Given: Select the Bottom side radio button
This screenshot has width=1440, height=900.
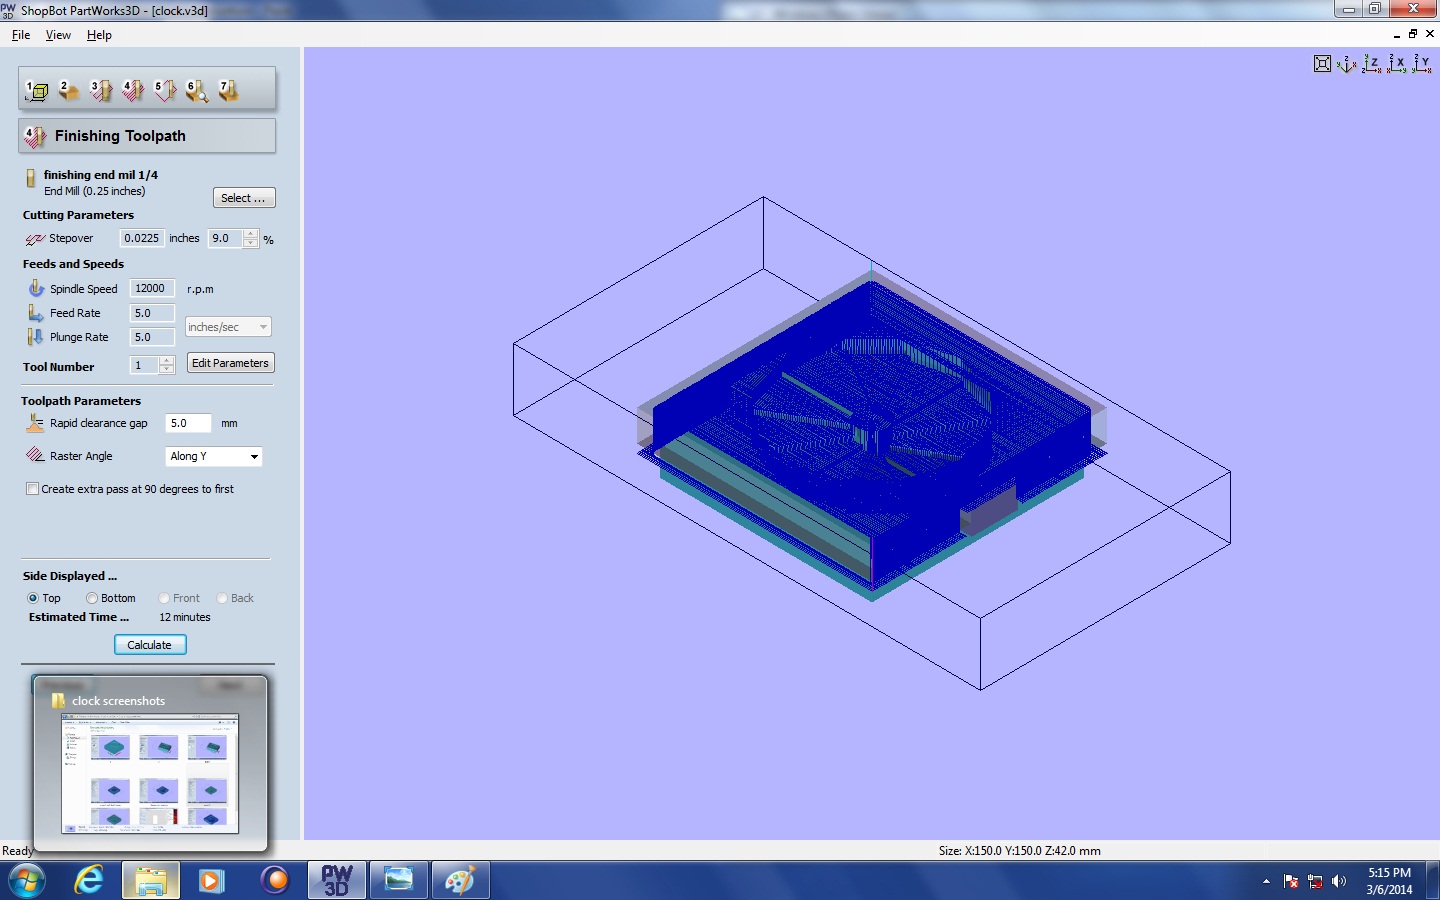Looking at the screenshot, I should tap(92, 598).
